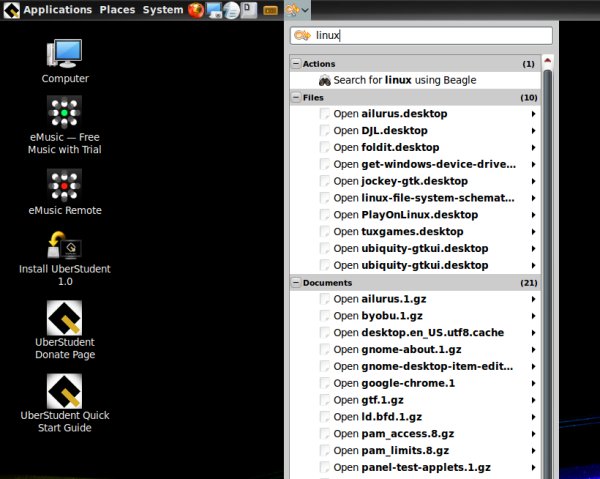Screen dimensions: 600x479
Task: Open ld.bfd.1.gz document
Action: click(415, 417)
